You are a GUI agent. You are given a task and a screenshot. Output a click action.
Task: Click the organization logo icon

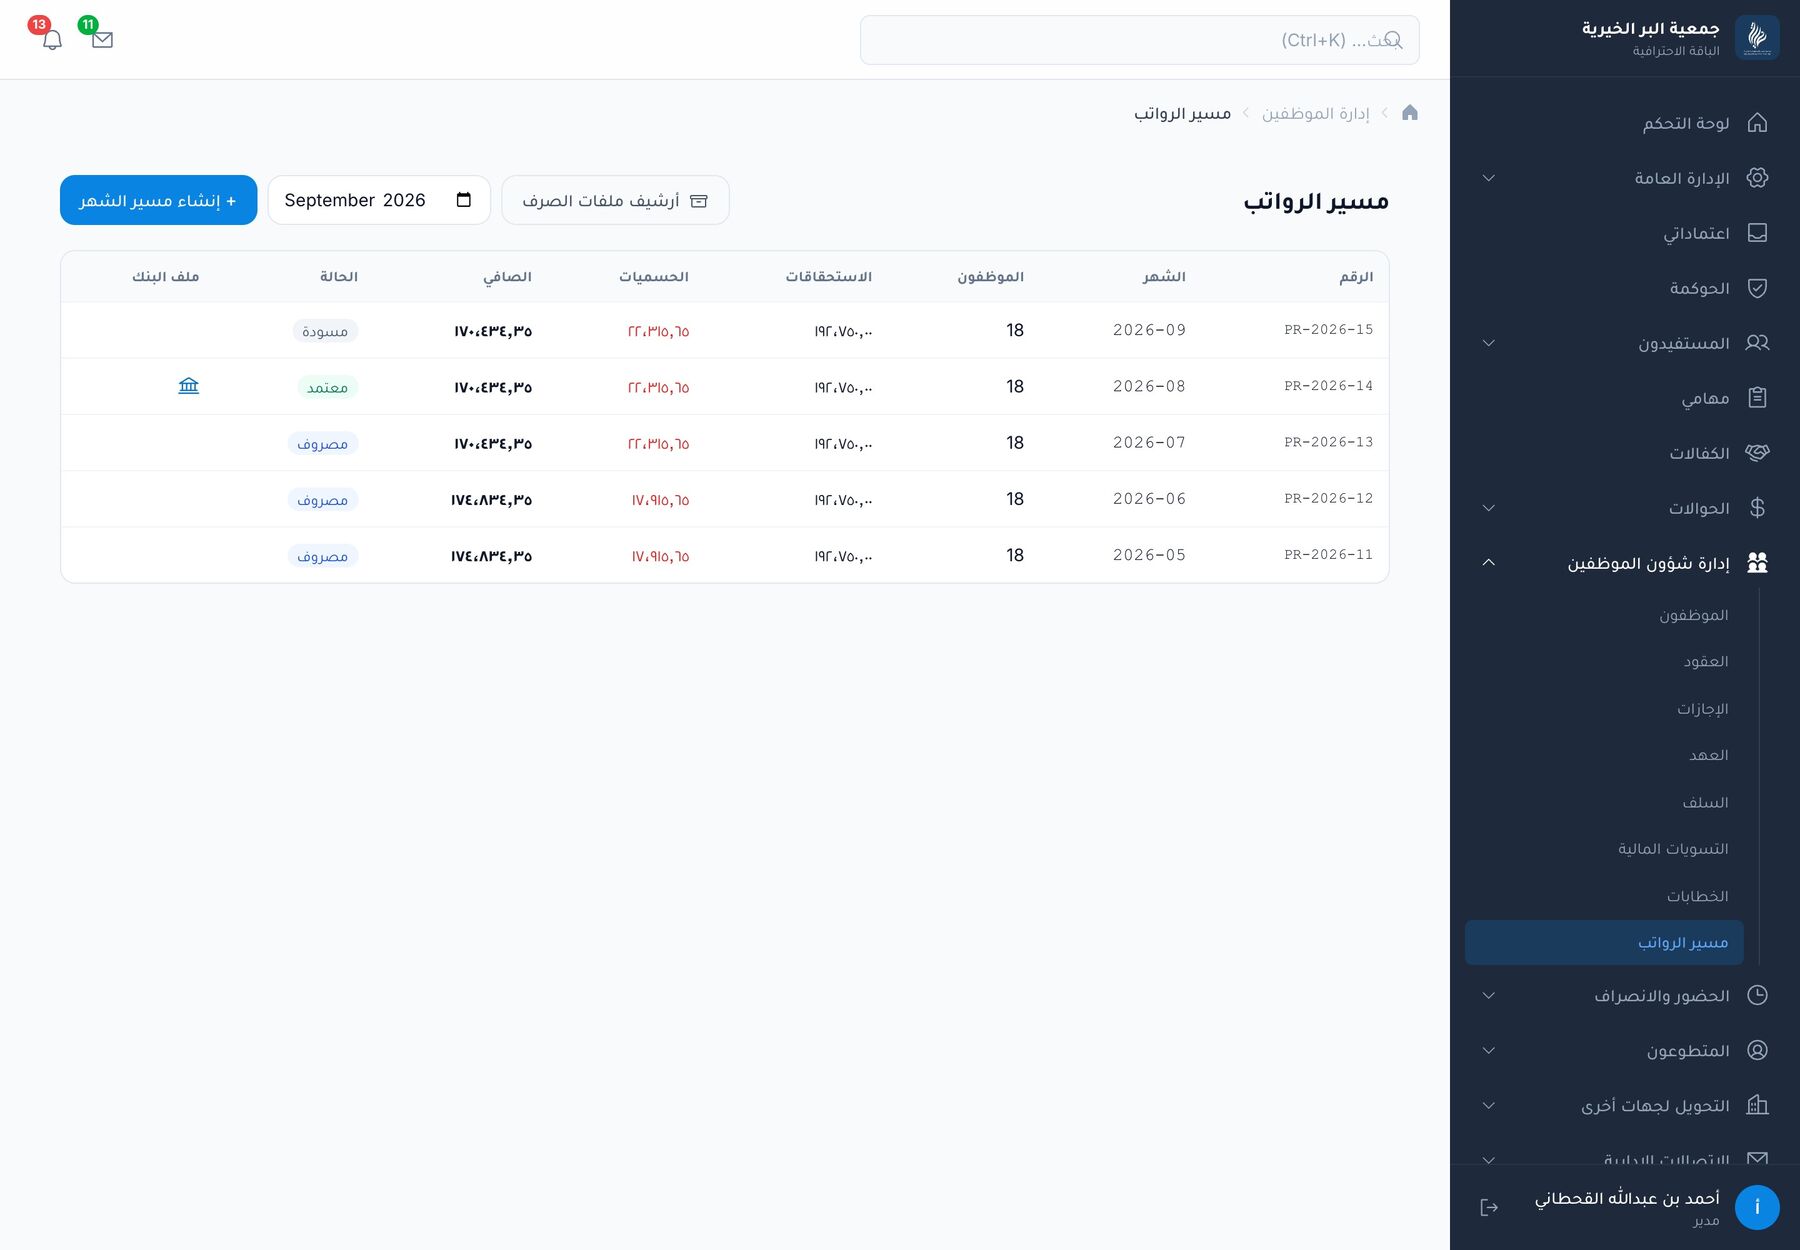click(1757, 38)
